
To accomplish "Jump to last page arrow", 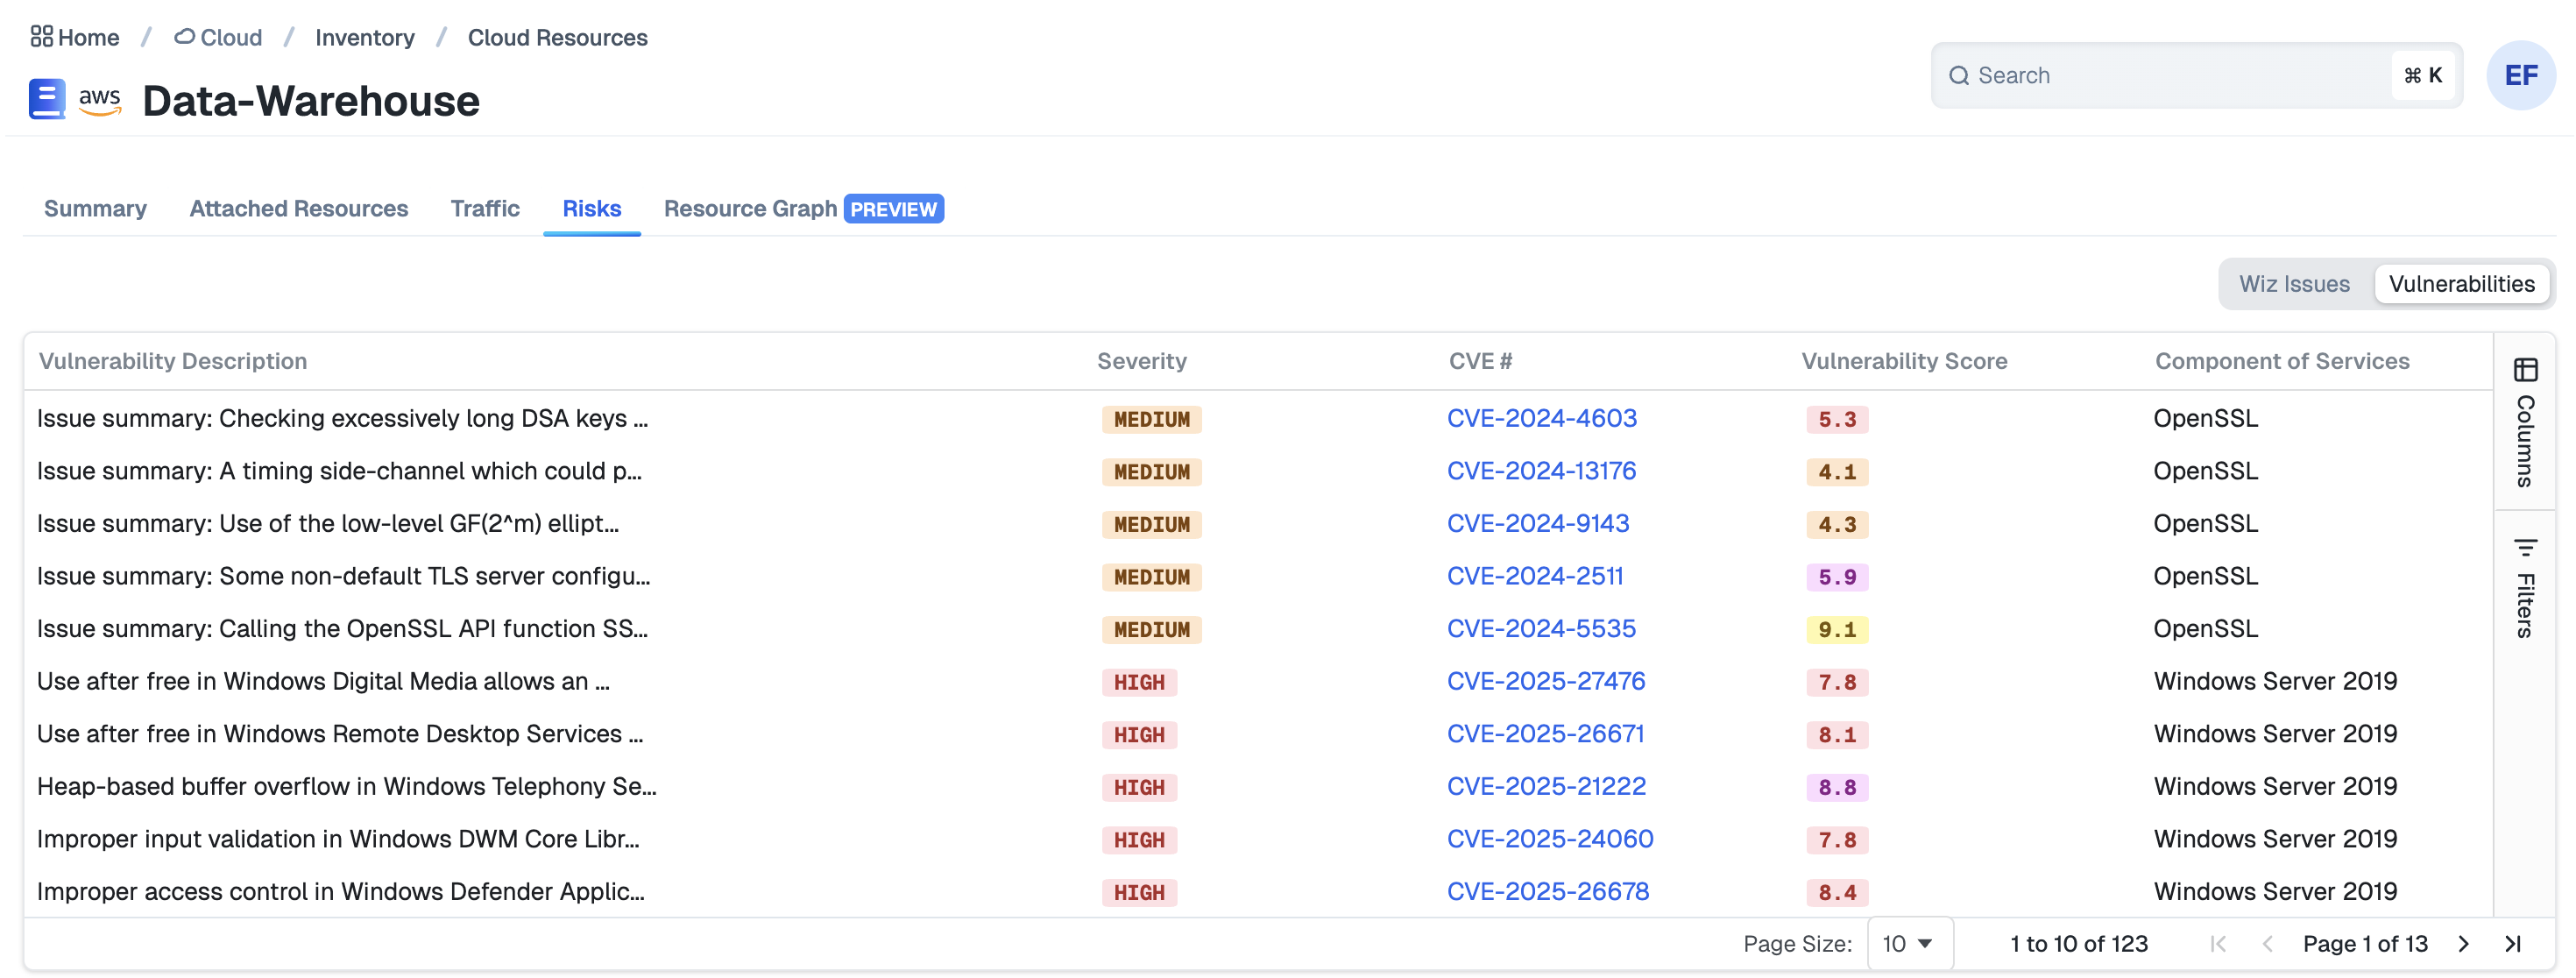I will pos(2513,943).
